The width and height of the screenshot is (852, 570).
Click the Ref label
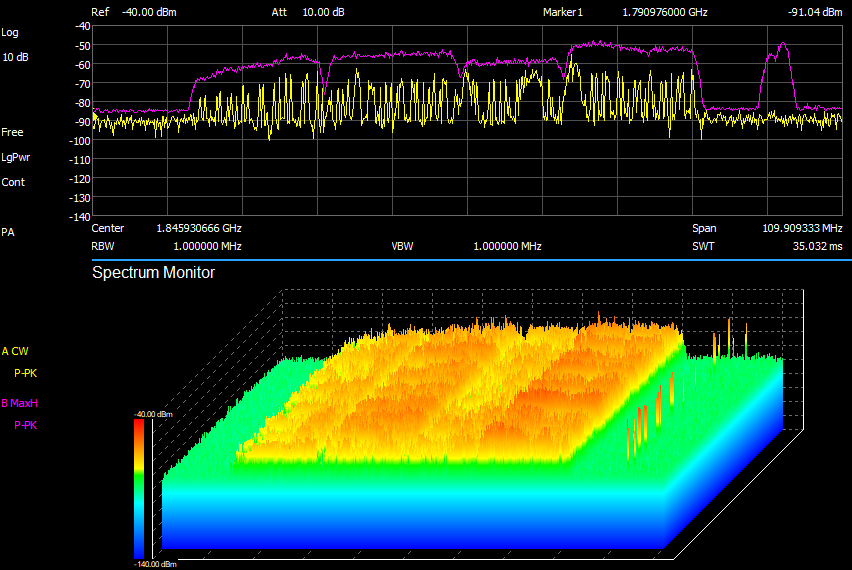tap(100, 12)
